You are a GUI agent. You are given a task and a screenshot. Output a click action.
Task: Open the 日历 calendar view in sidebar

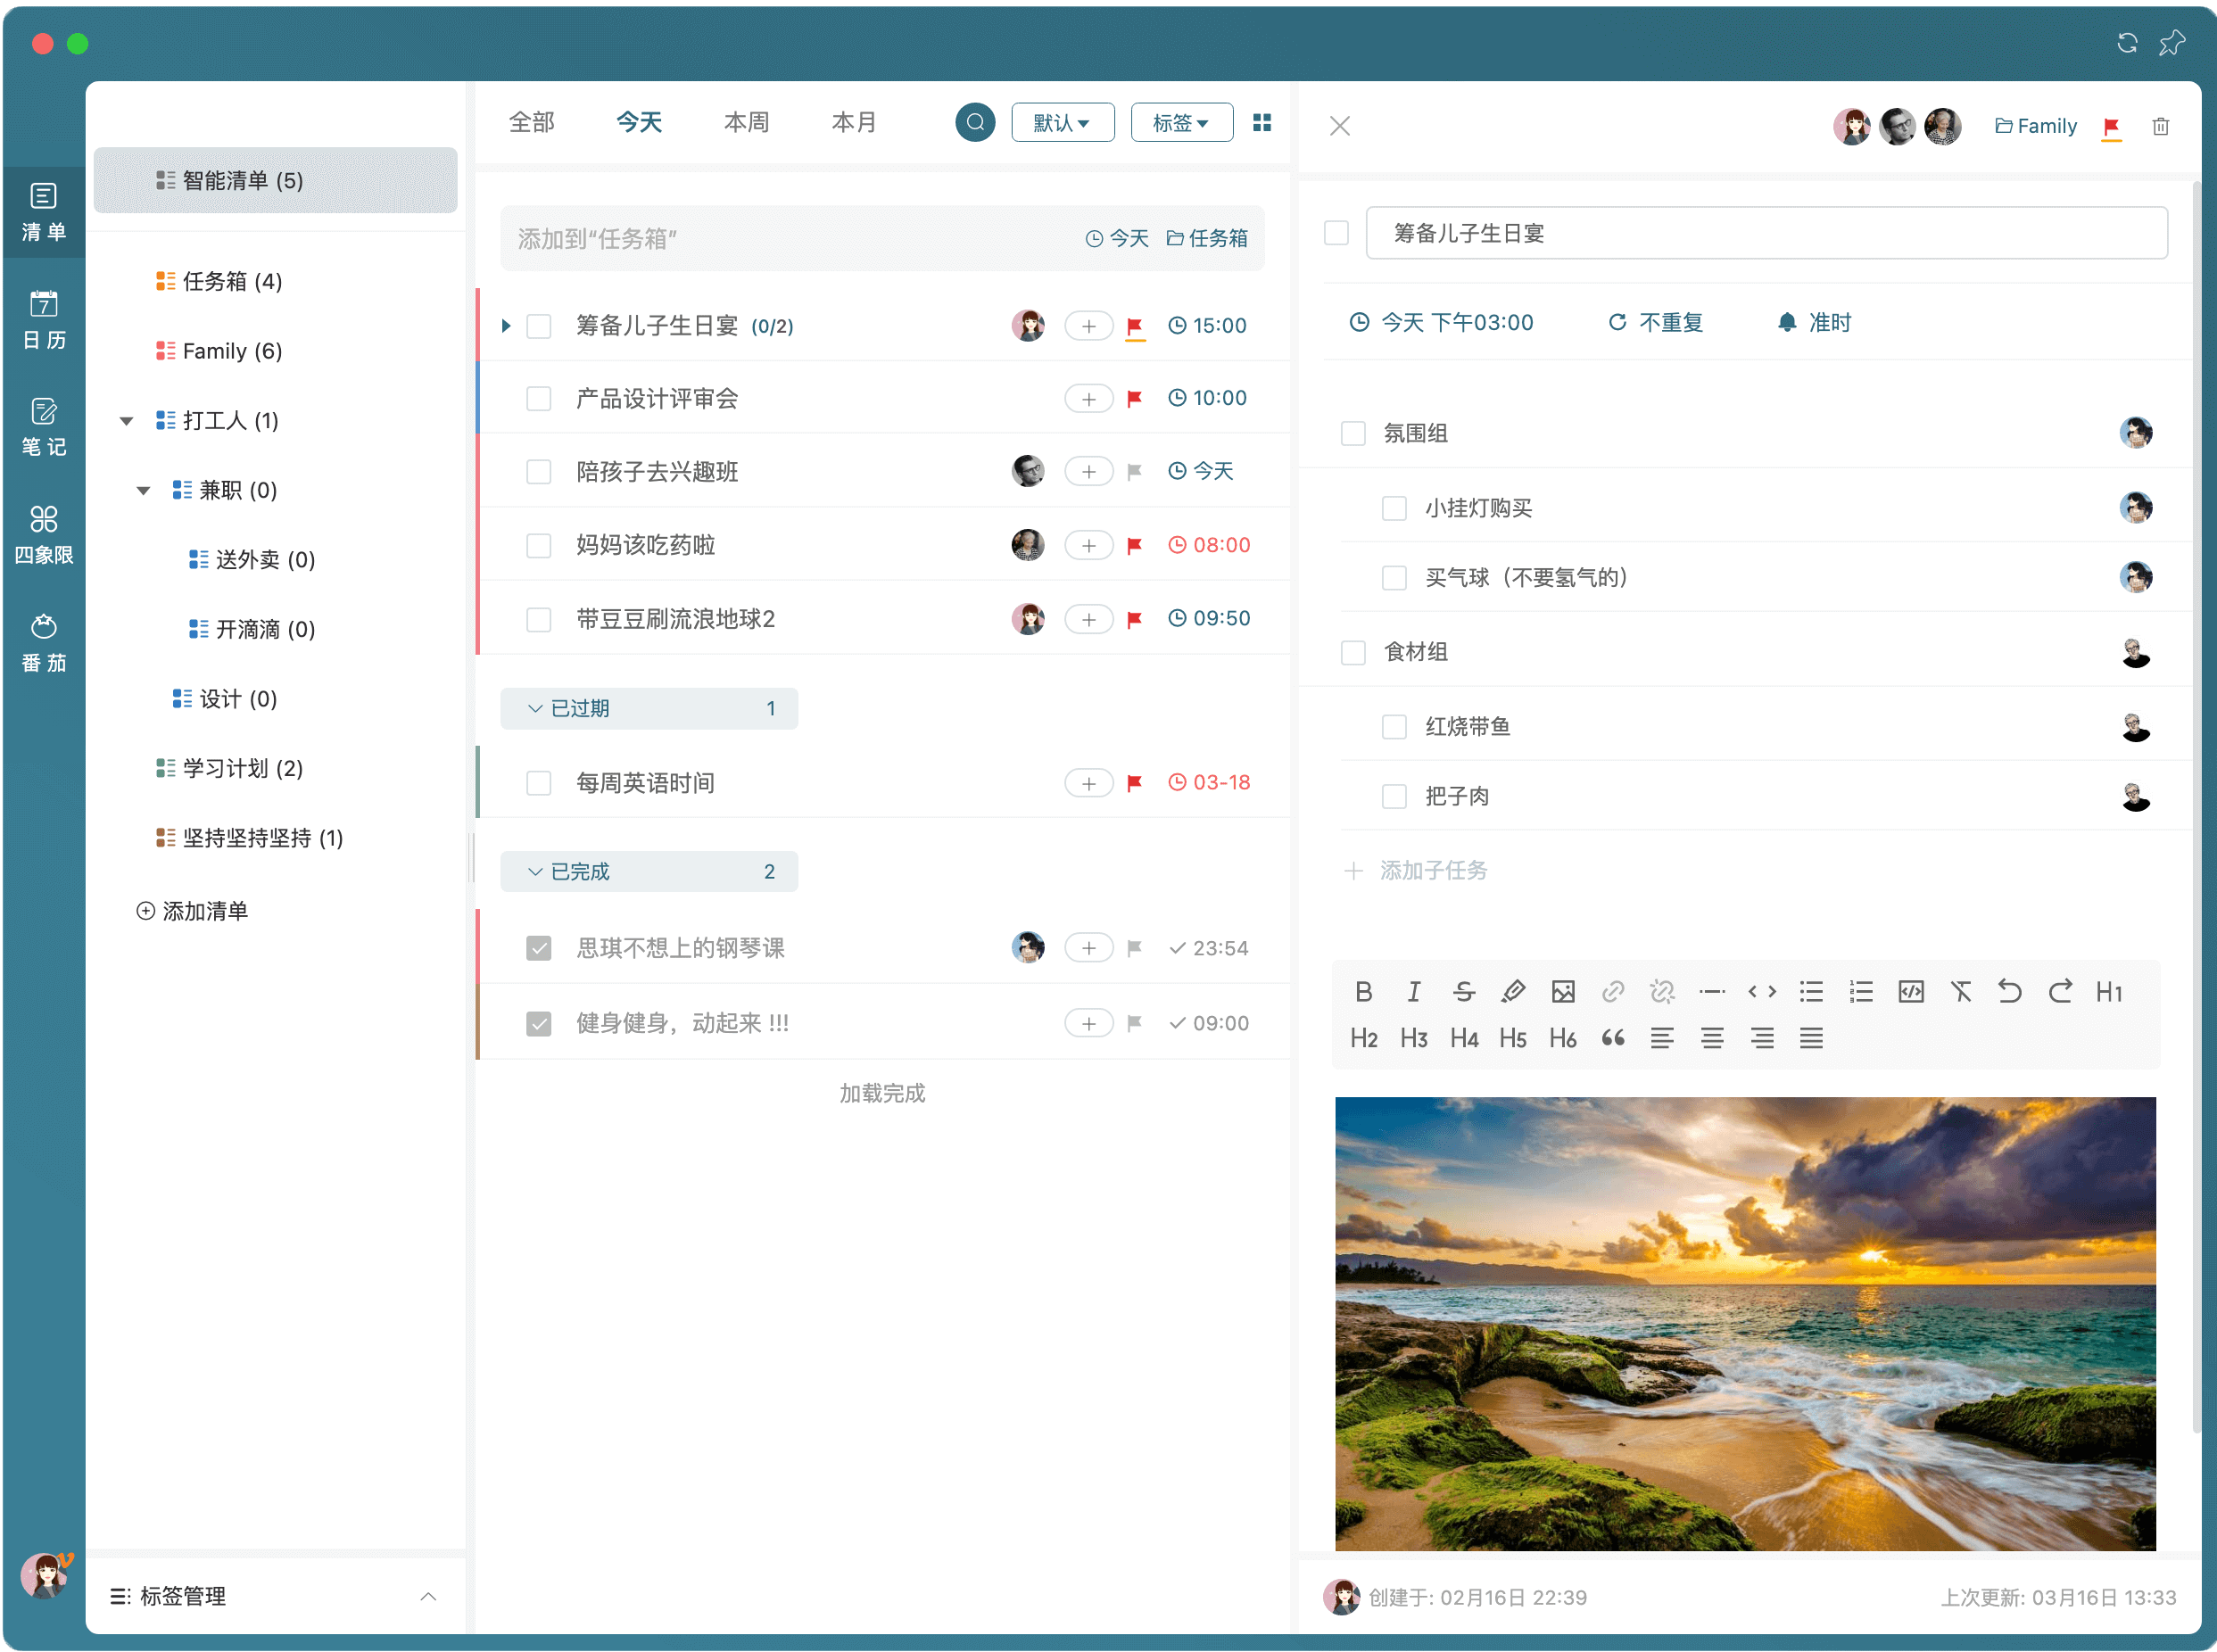[x=44, y=318]
